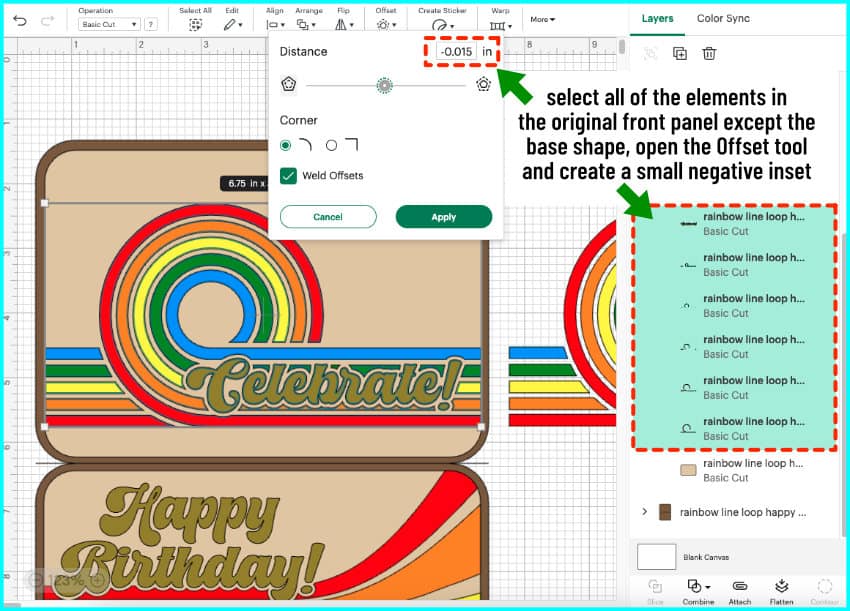Open the Offset tool
The width and height of the screenshot is (850, 611).
point(386,25)
